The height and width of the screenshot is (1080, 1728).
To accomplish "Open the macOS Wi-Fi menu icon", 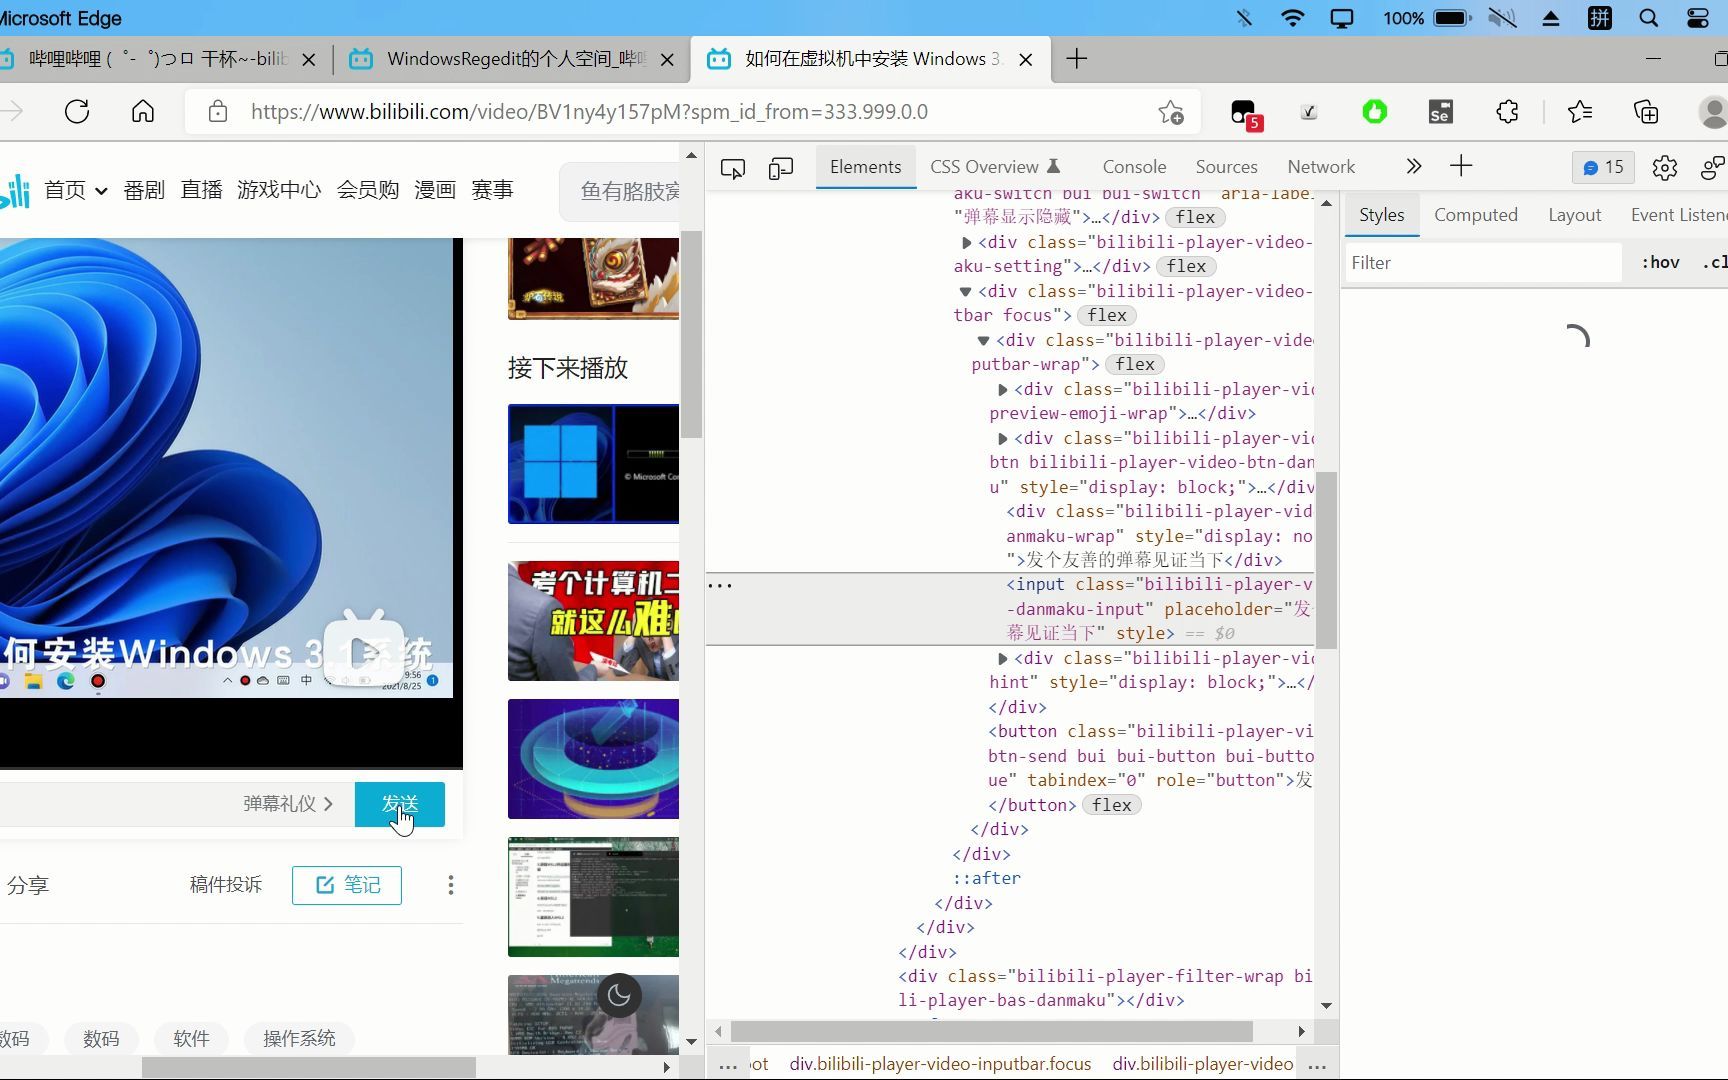I will [x=1292, y=18].
